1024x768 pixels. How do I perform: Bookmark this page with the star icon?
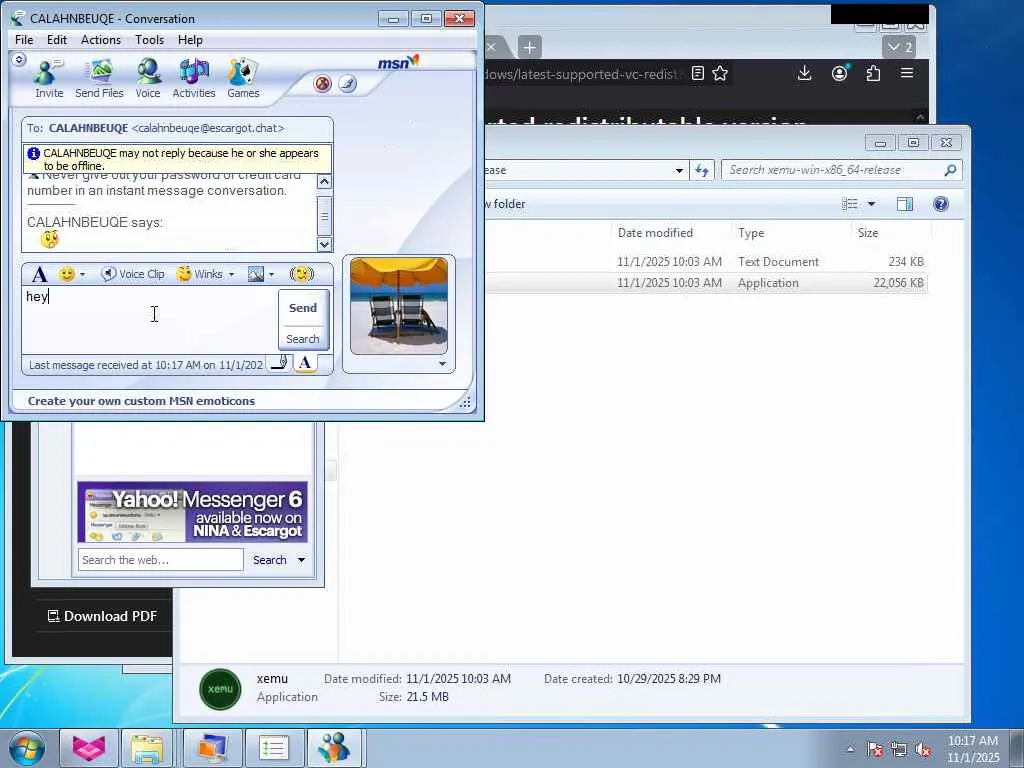[x=720, y=73]
